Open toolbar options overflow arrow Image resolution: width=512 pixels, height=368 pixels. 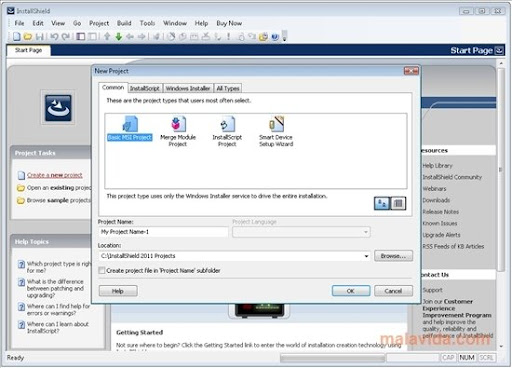tap(284, 36)
